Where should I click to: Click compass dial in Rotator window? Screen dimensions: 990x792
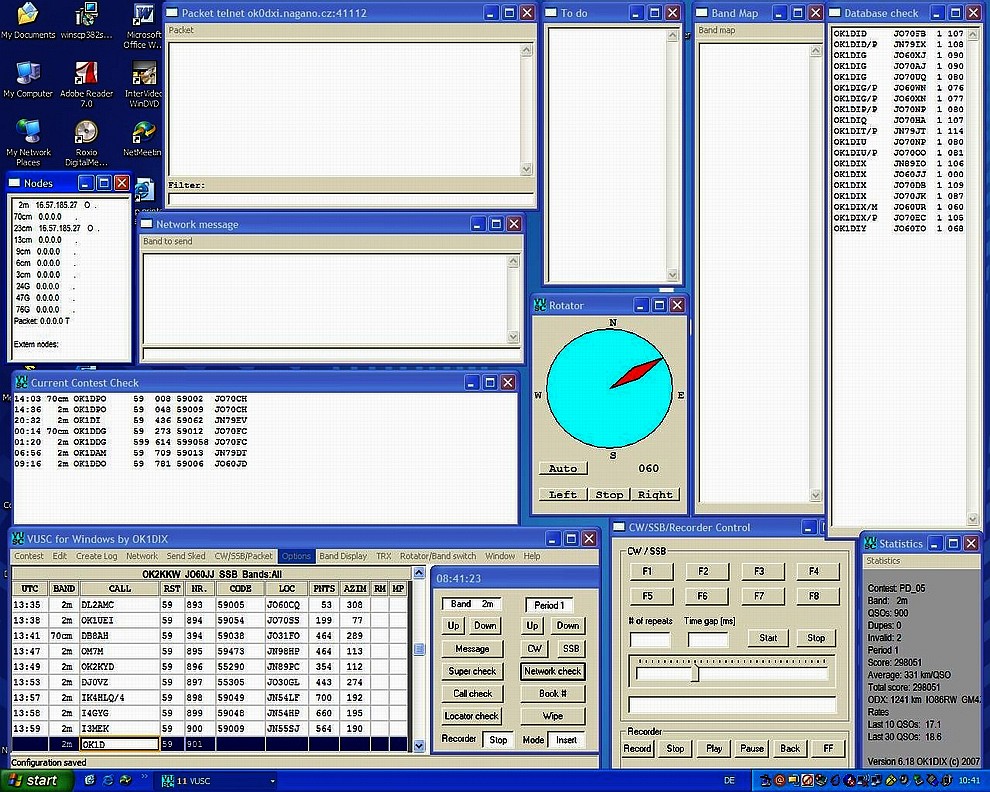(x=609, y=388)
